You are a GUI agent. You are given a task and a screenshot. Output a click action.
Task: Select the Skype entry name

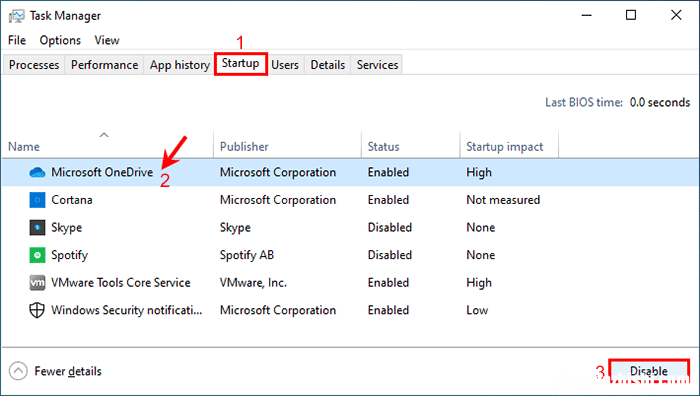[x=67, y=227]
